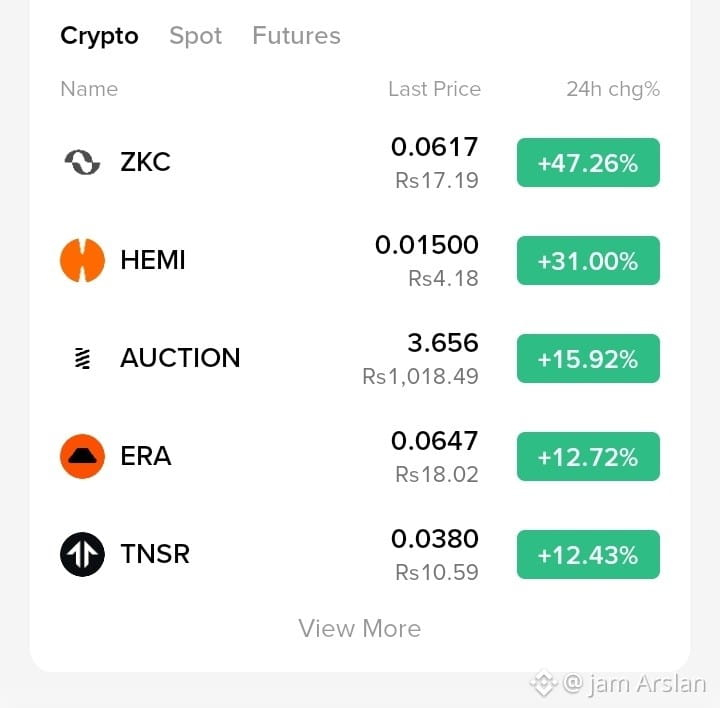Image resolution: width=720 pixels, height=708 pixels.
Task: Tap the orange ERA coin icon
Action: click(82, 456)
